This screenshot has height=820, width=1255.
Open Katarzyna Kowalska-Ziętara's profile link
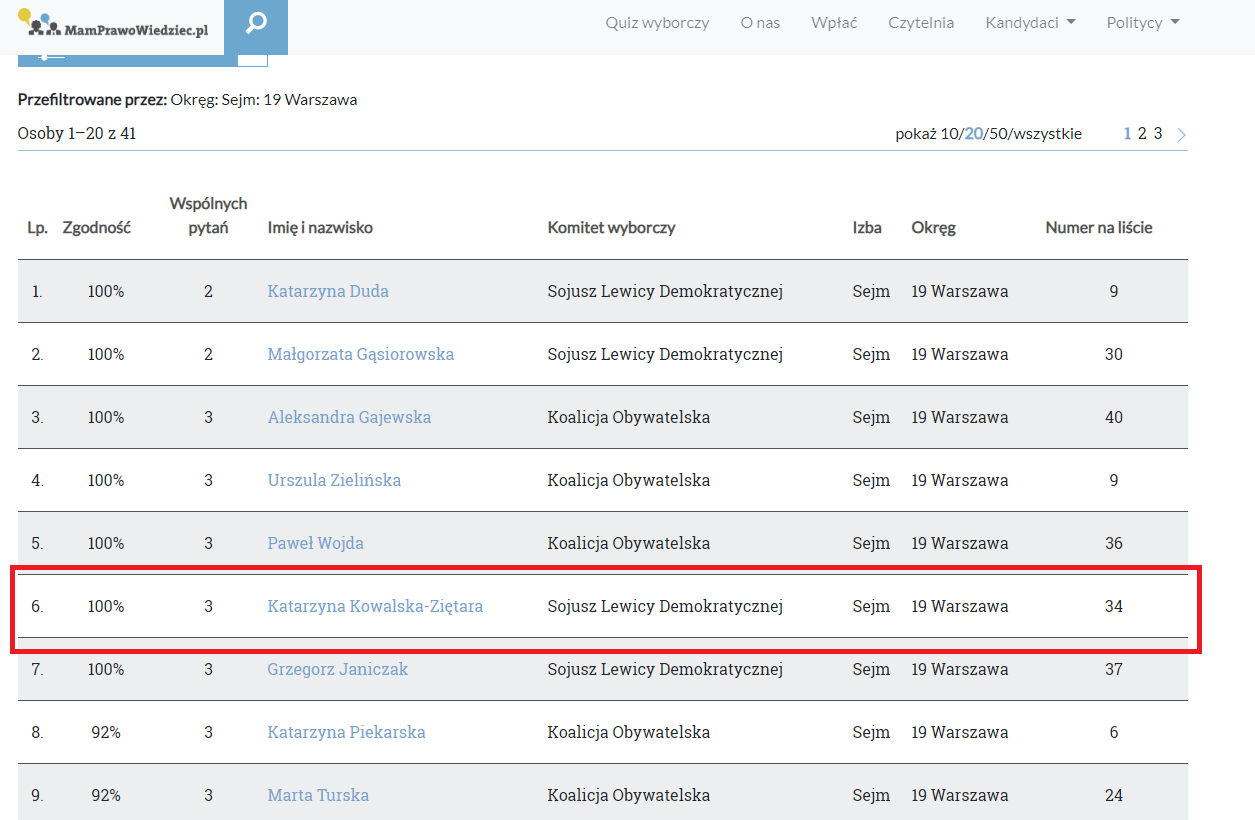point(375,606)
